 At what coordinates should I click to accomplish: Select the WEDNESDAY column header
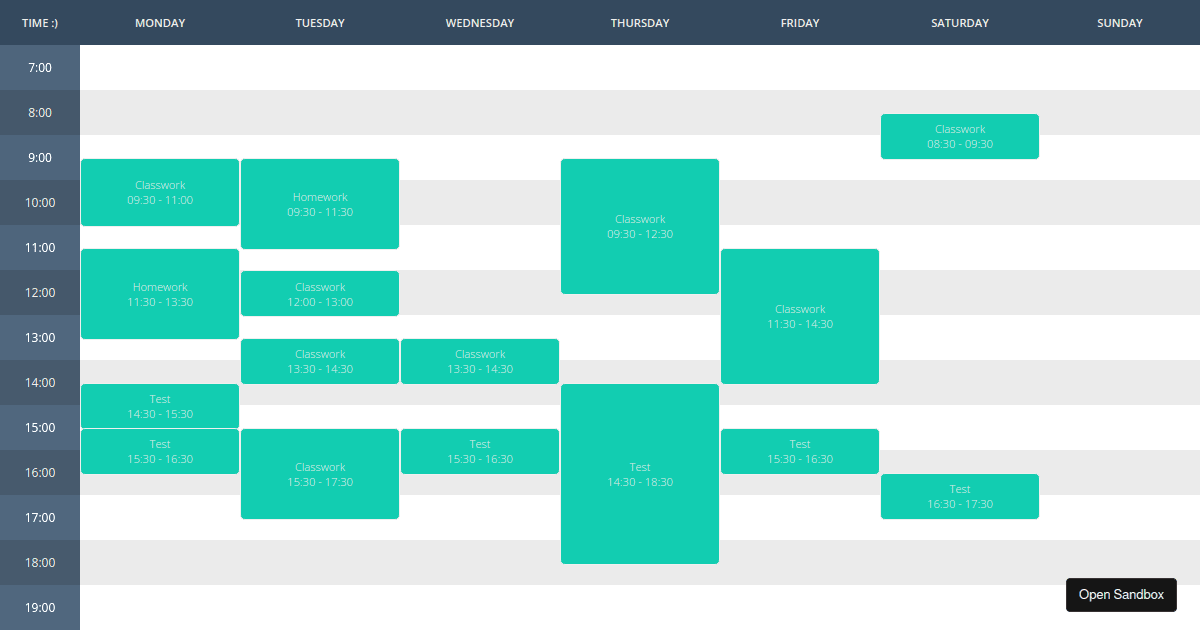479,22
